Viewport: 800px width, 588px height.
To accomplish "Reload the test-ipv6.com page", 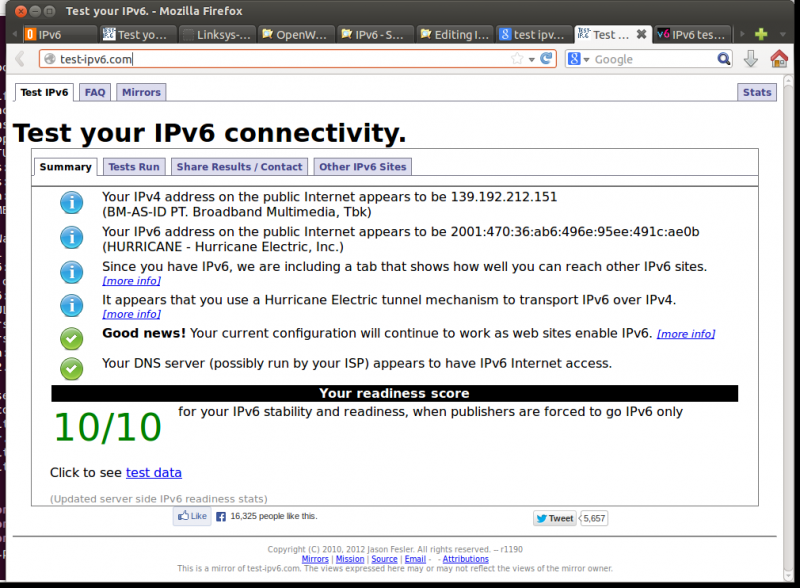I will [545, 58].
